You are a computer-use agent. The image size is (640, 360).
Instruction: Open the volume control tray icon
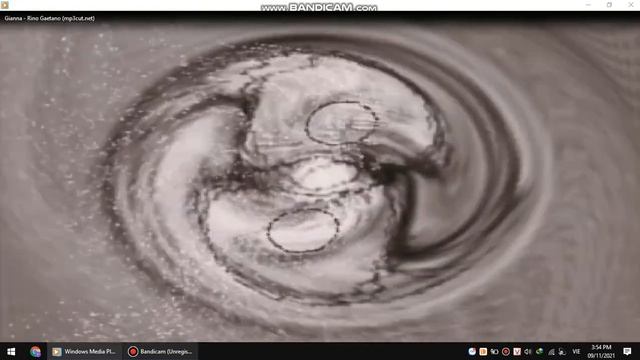tap(528, 351)
